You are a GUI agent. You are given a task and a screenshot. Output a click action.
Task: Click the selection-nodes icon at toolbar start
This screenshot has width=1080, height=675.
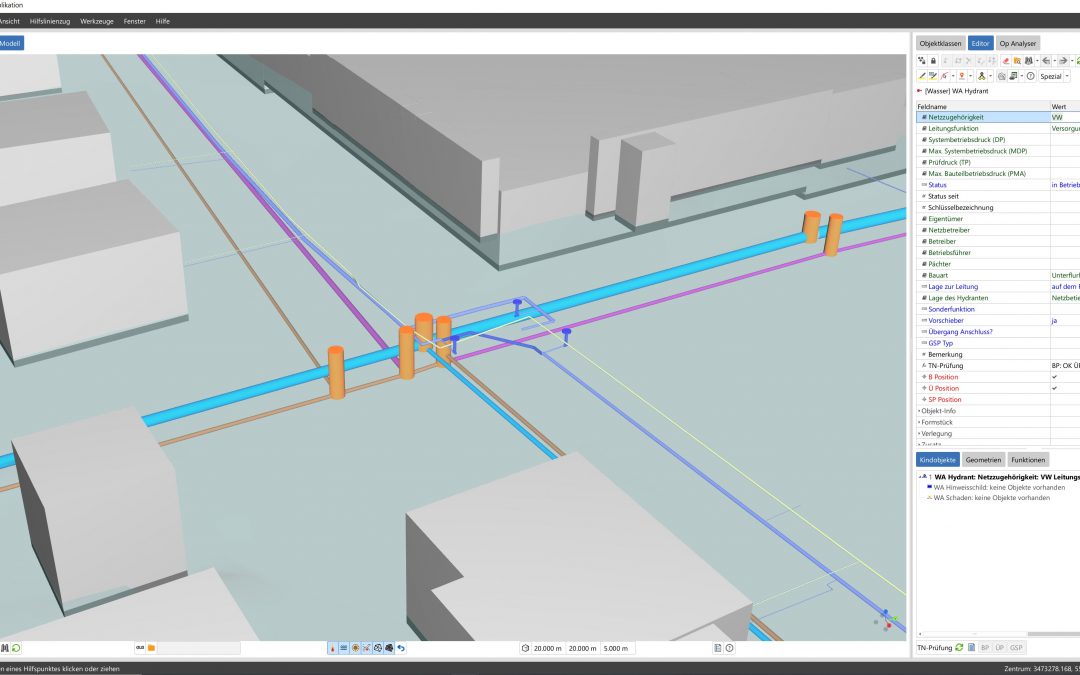point(922,61)
